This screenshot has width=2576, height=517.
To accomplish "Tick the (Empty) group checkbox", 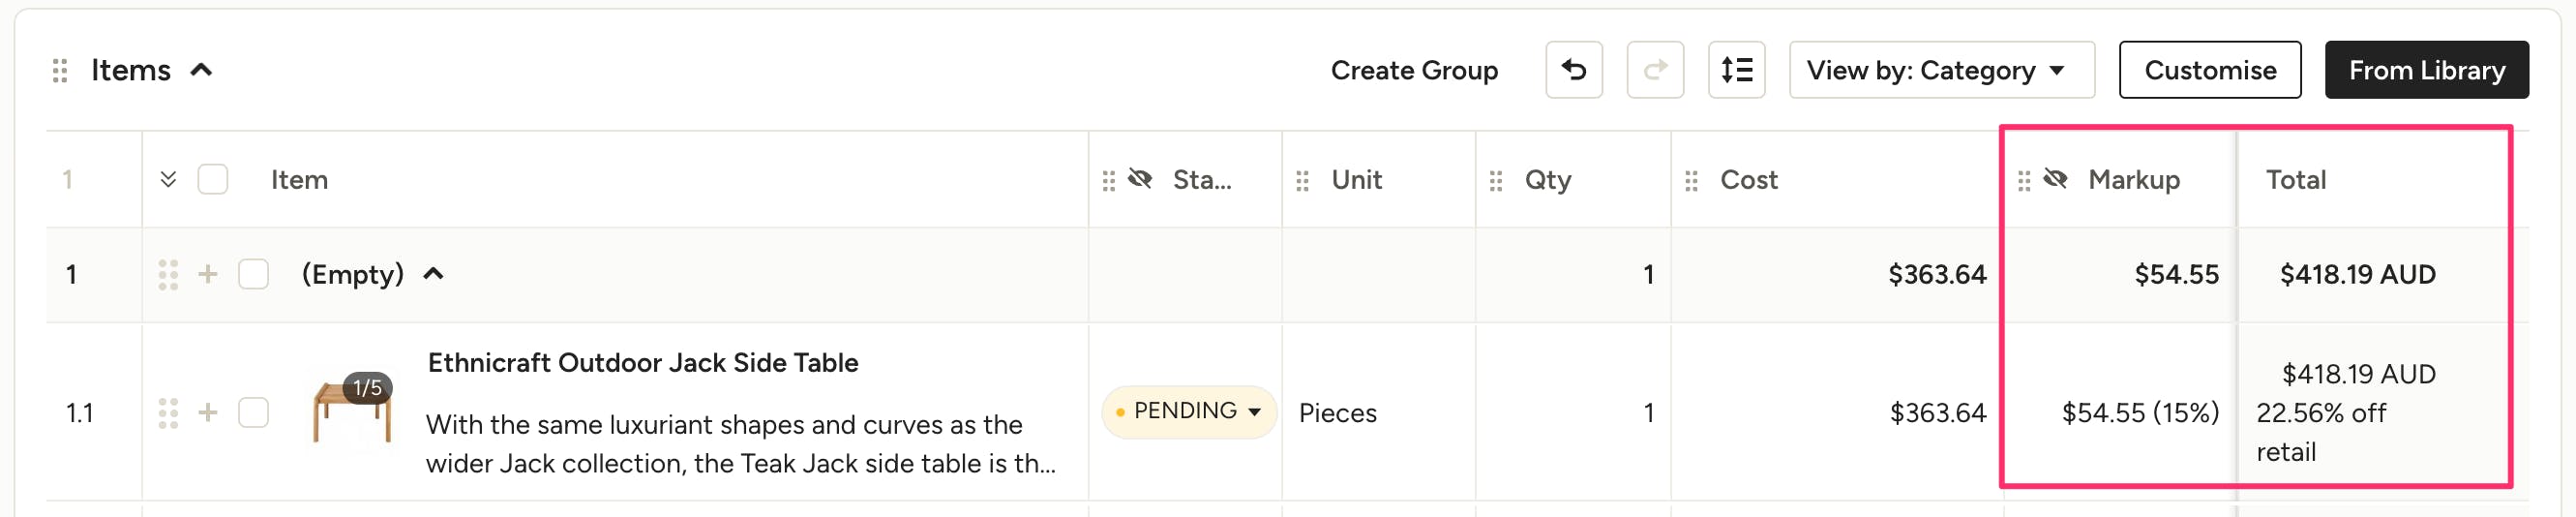I will pyautogui.click(x=254, y=274).
